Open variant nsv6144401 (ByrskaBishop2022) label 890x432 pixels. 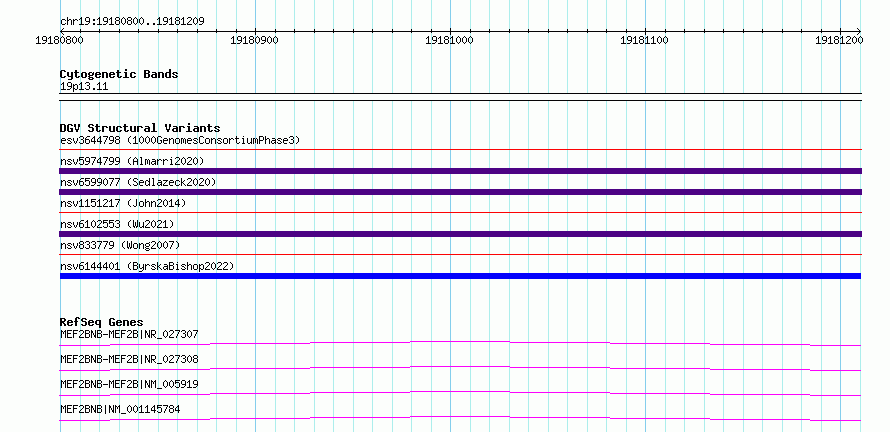(147, 266)
